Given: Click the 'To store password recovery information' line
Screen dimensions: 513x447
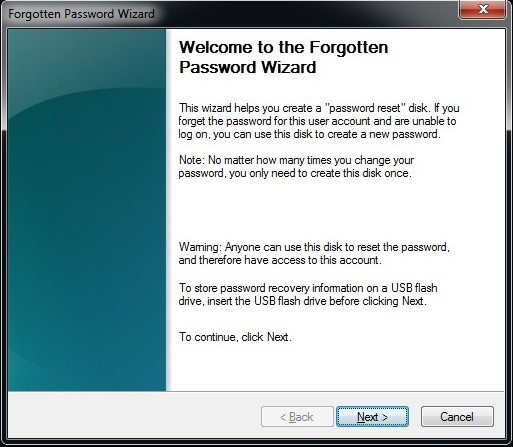Looking at the screenshot, I should click(x=308, y=288).
